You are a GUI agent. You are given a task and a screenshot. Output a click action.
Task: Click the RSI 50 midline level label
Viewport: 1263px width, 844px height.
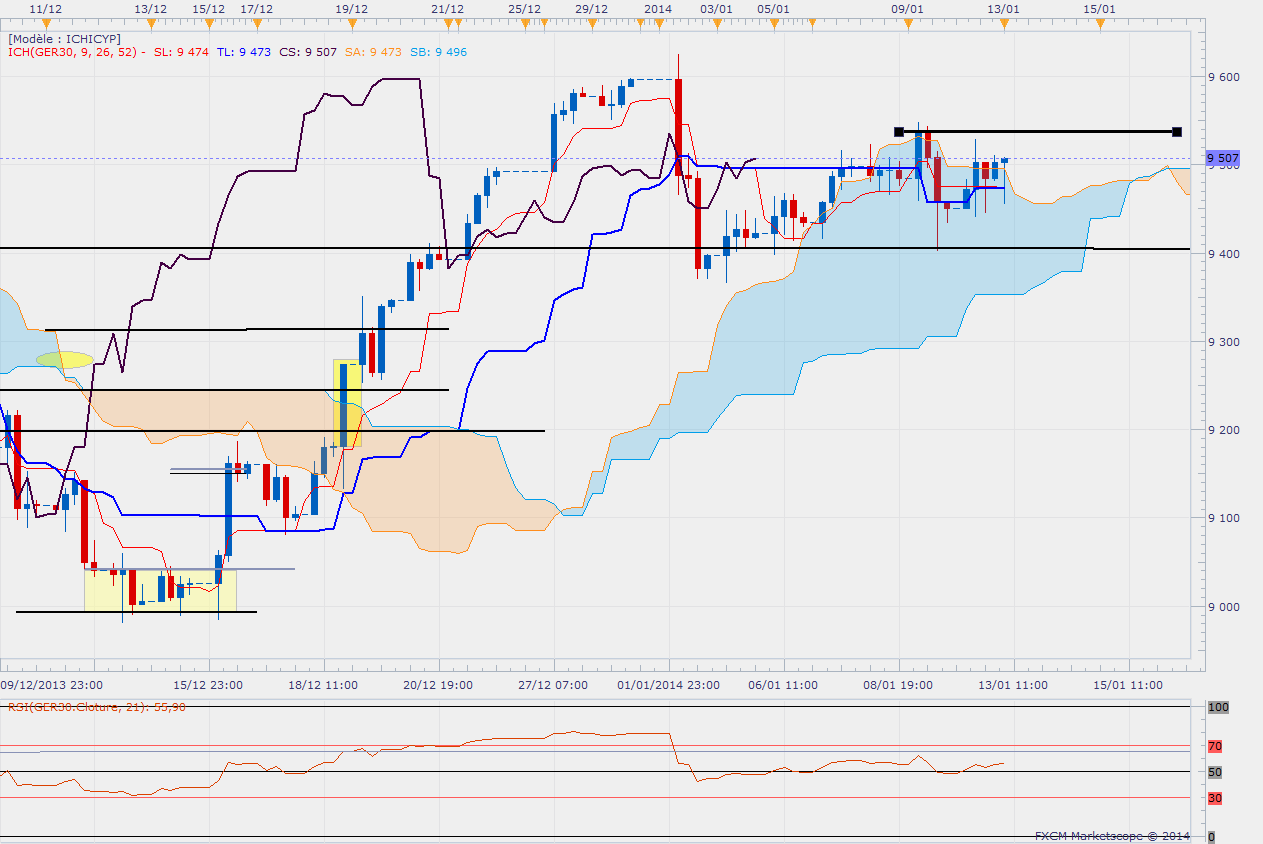(x=1215, y=772)
